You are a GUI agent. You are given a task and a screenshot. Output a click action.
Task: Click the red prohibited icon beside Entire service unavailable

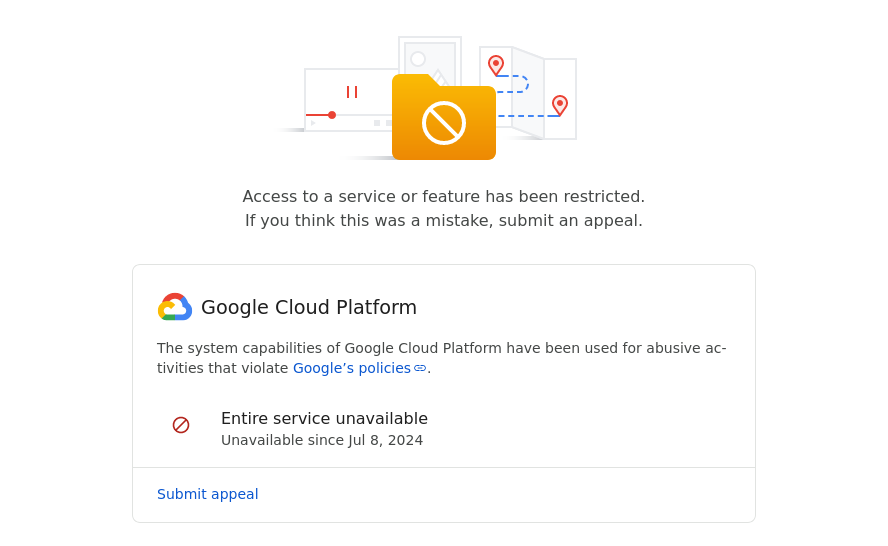pyautogui.click(x=181, y=425)
